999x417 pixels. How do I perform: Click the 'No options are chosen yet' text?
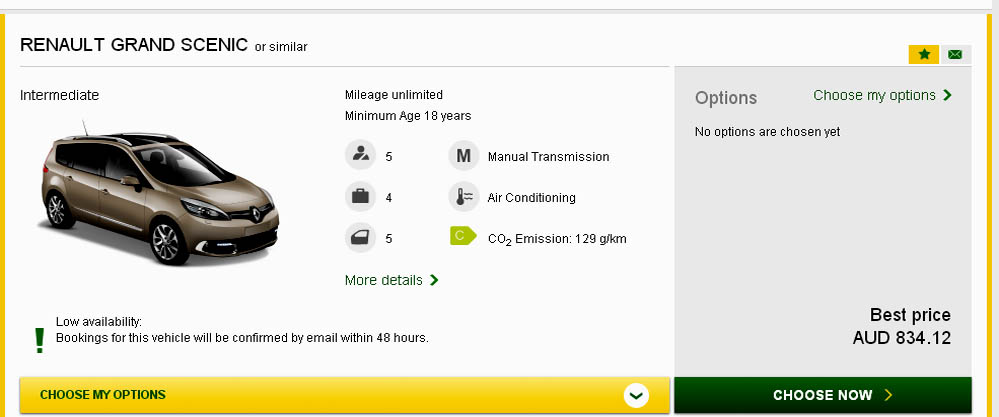pos(767,132)
